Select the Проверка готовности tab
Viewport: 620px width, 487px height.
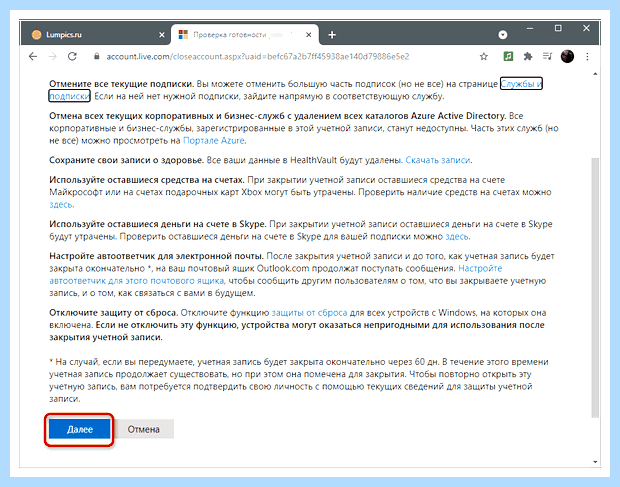pyautogui.click(x=245, y=35)
